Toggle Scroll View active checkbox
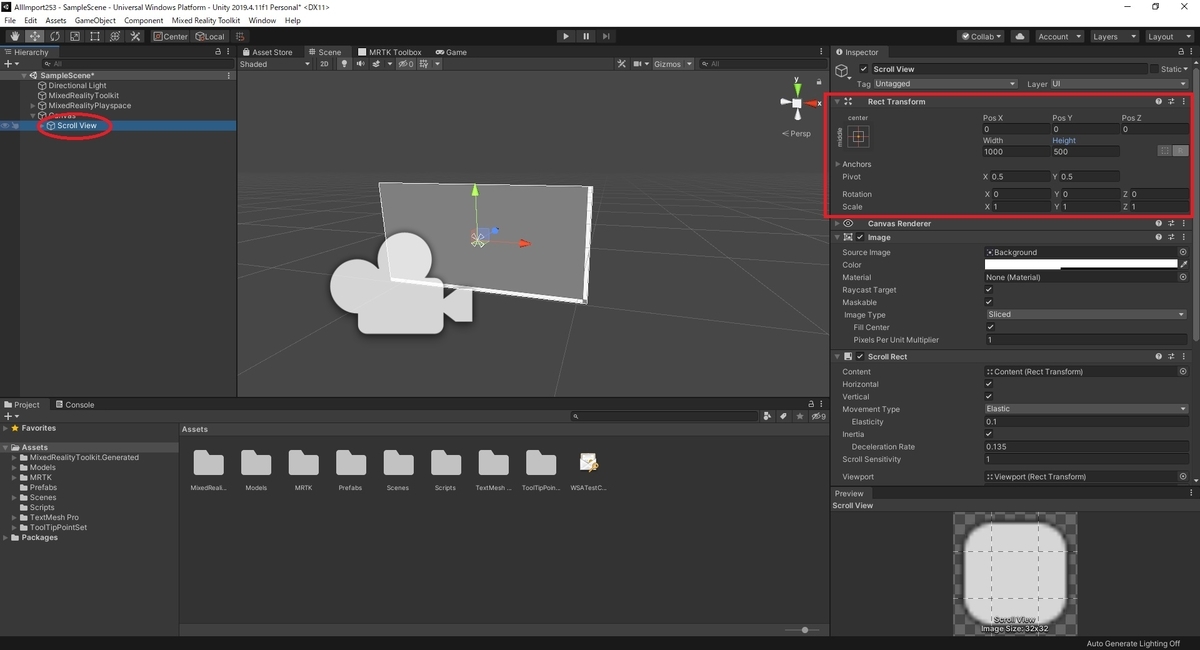Viewport: 1200px width, 650px height. tap(865, 69)
